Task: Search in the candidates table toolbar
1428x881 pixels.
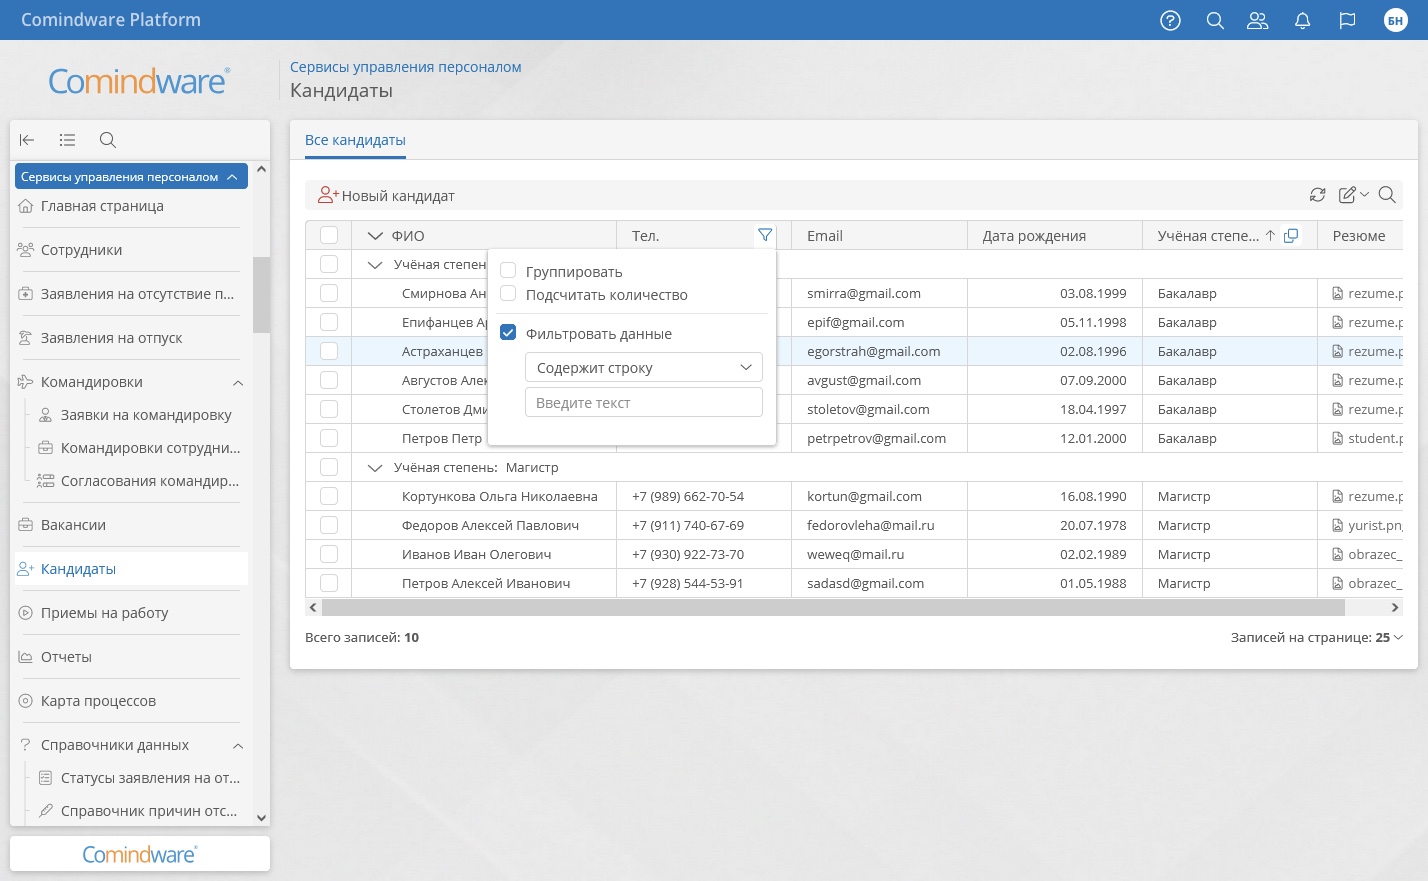Action: click(1387, 195)
